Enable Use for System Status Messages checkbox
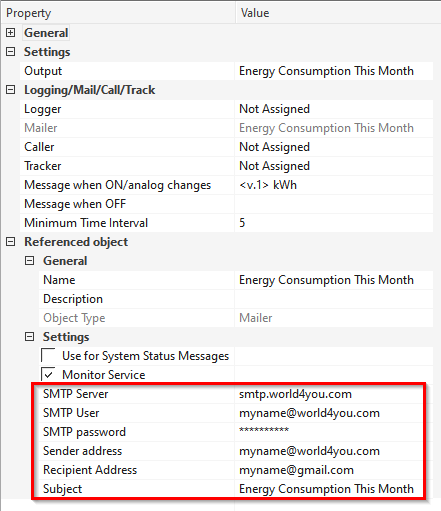 click(x=49, y=356)
